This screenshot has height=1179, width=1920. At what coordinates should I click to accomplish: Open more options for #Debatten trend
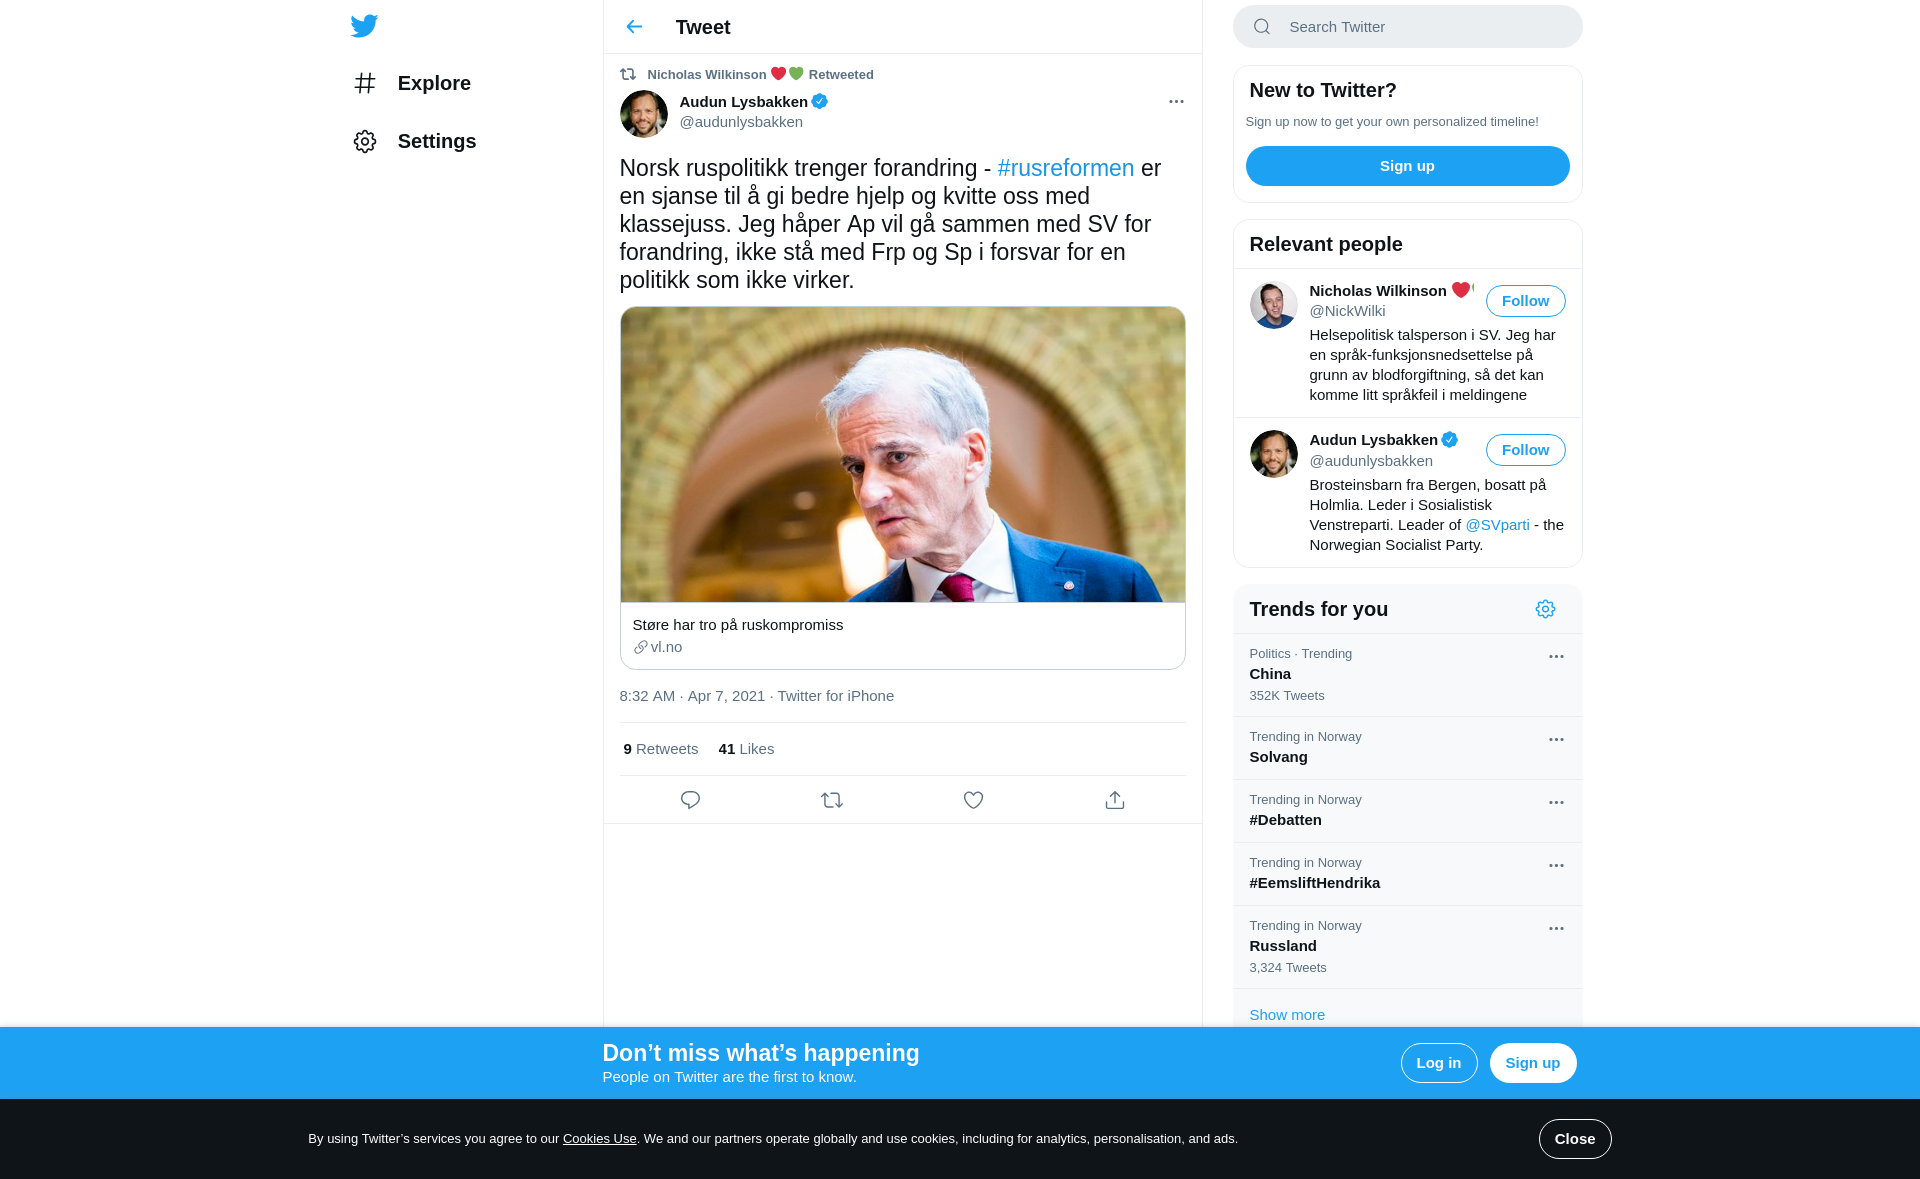(1556, 803)
